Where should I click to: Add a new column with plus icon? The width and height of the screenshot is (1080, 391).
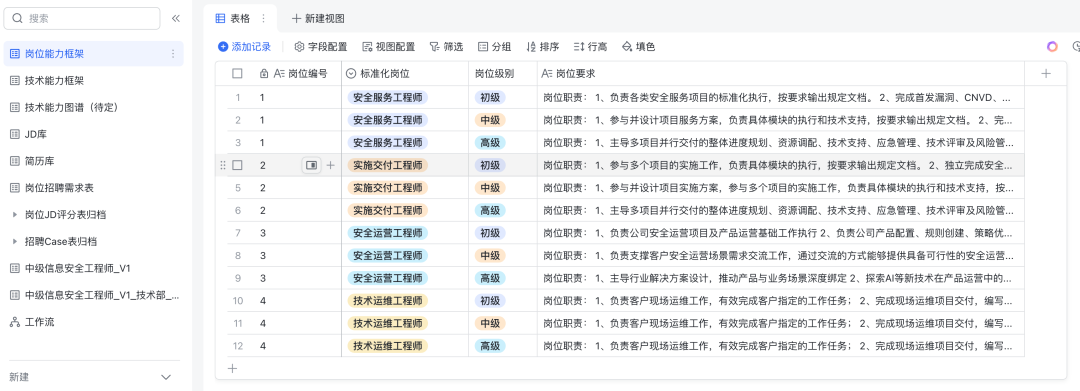pos(1046,73)
